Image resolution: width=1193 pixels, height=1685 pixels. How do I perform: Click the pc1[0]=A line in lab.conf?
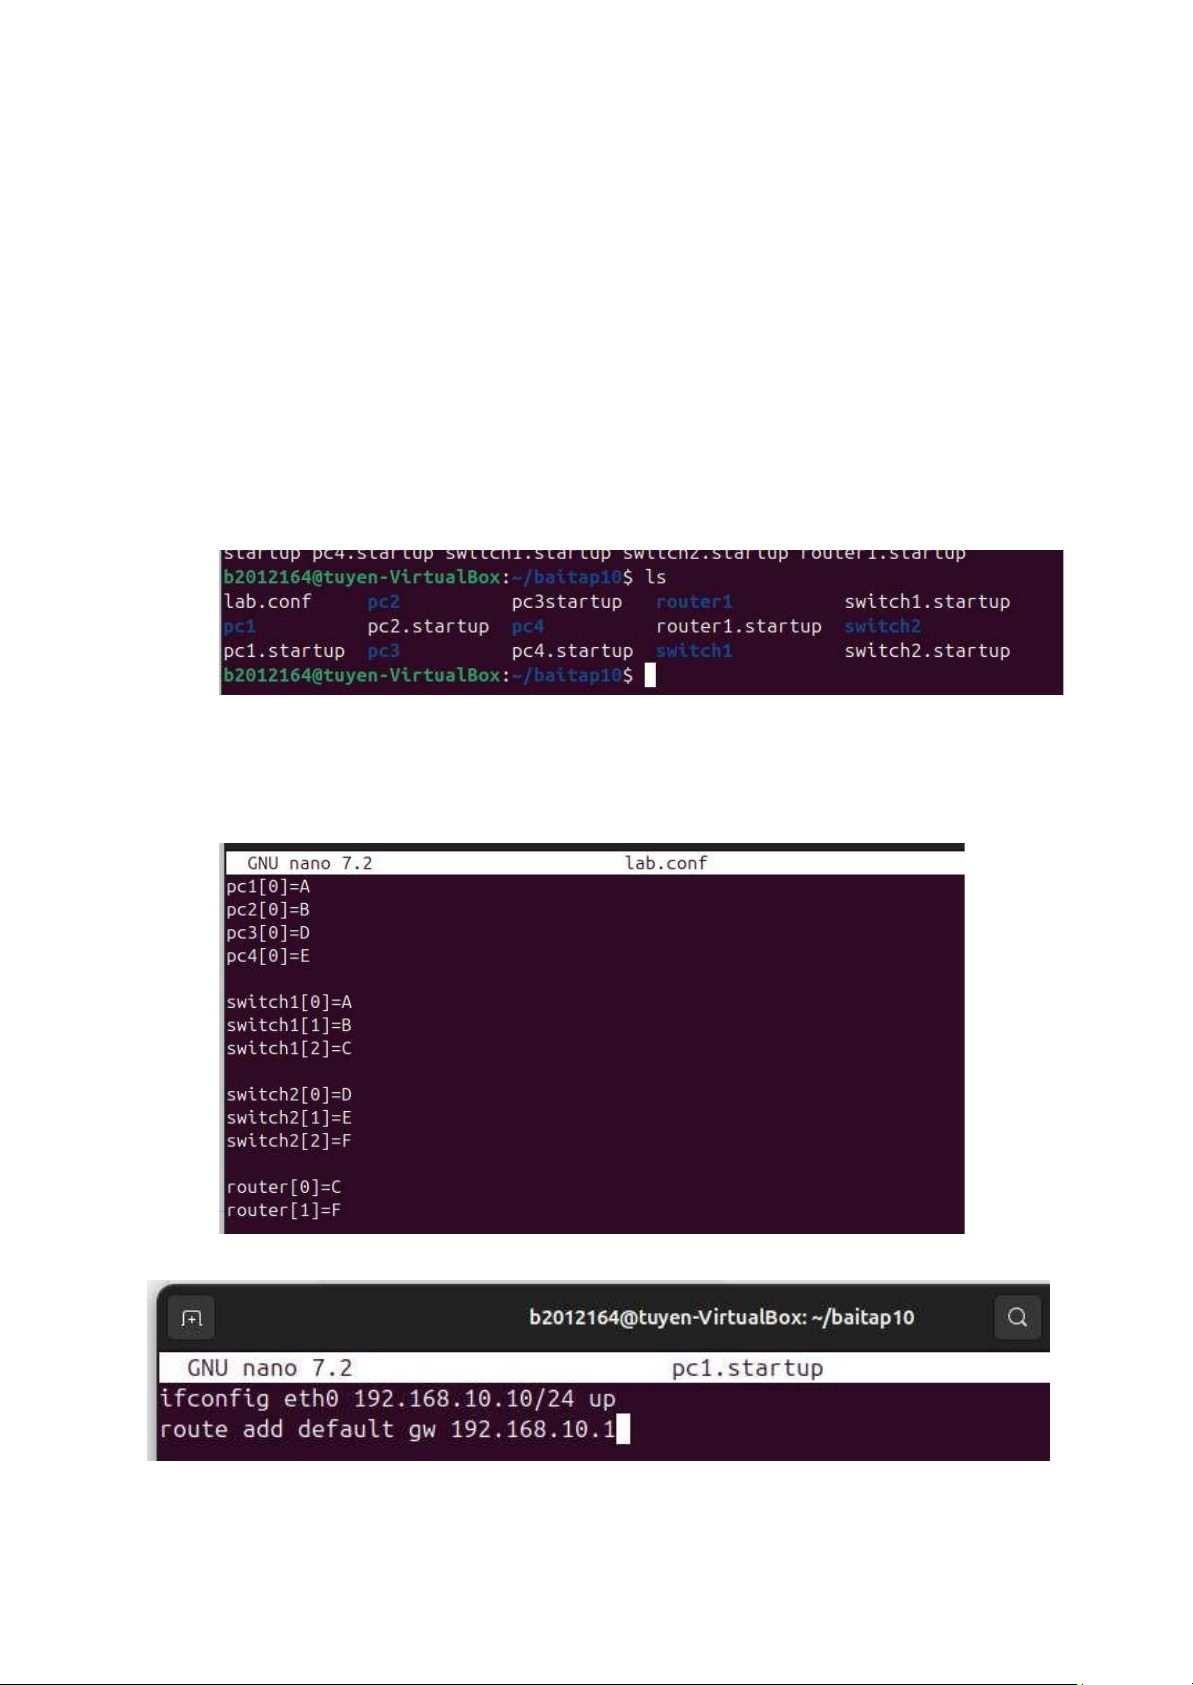tap(268, 886)
